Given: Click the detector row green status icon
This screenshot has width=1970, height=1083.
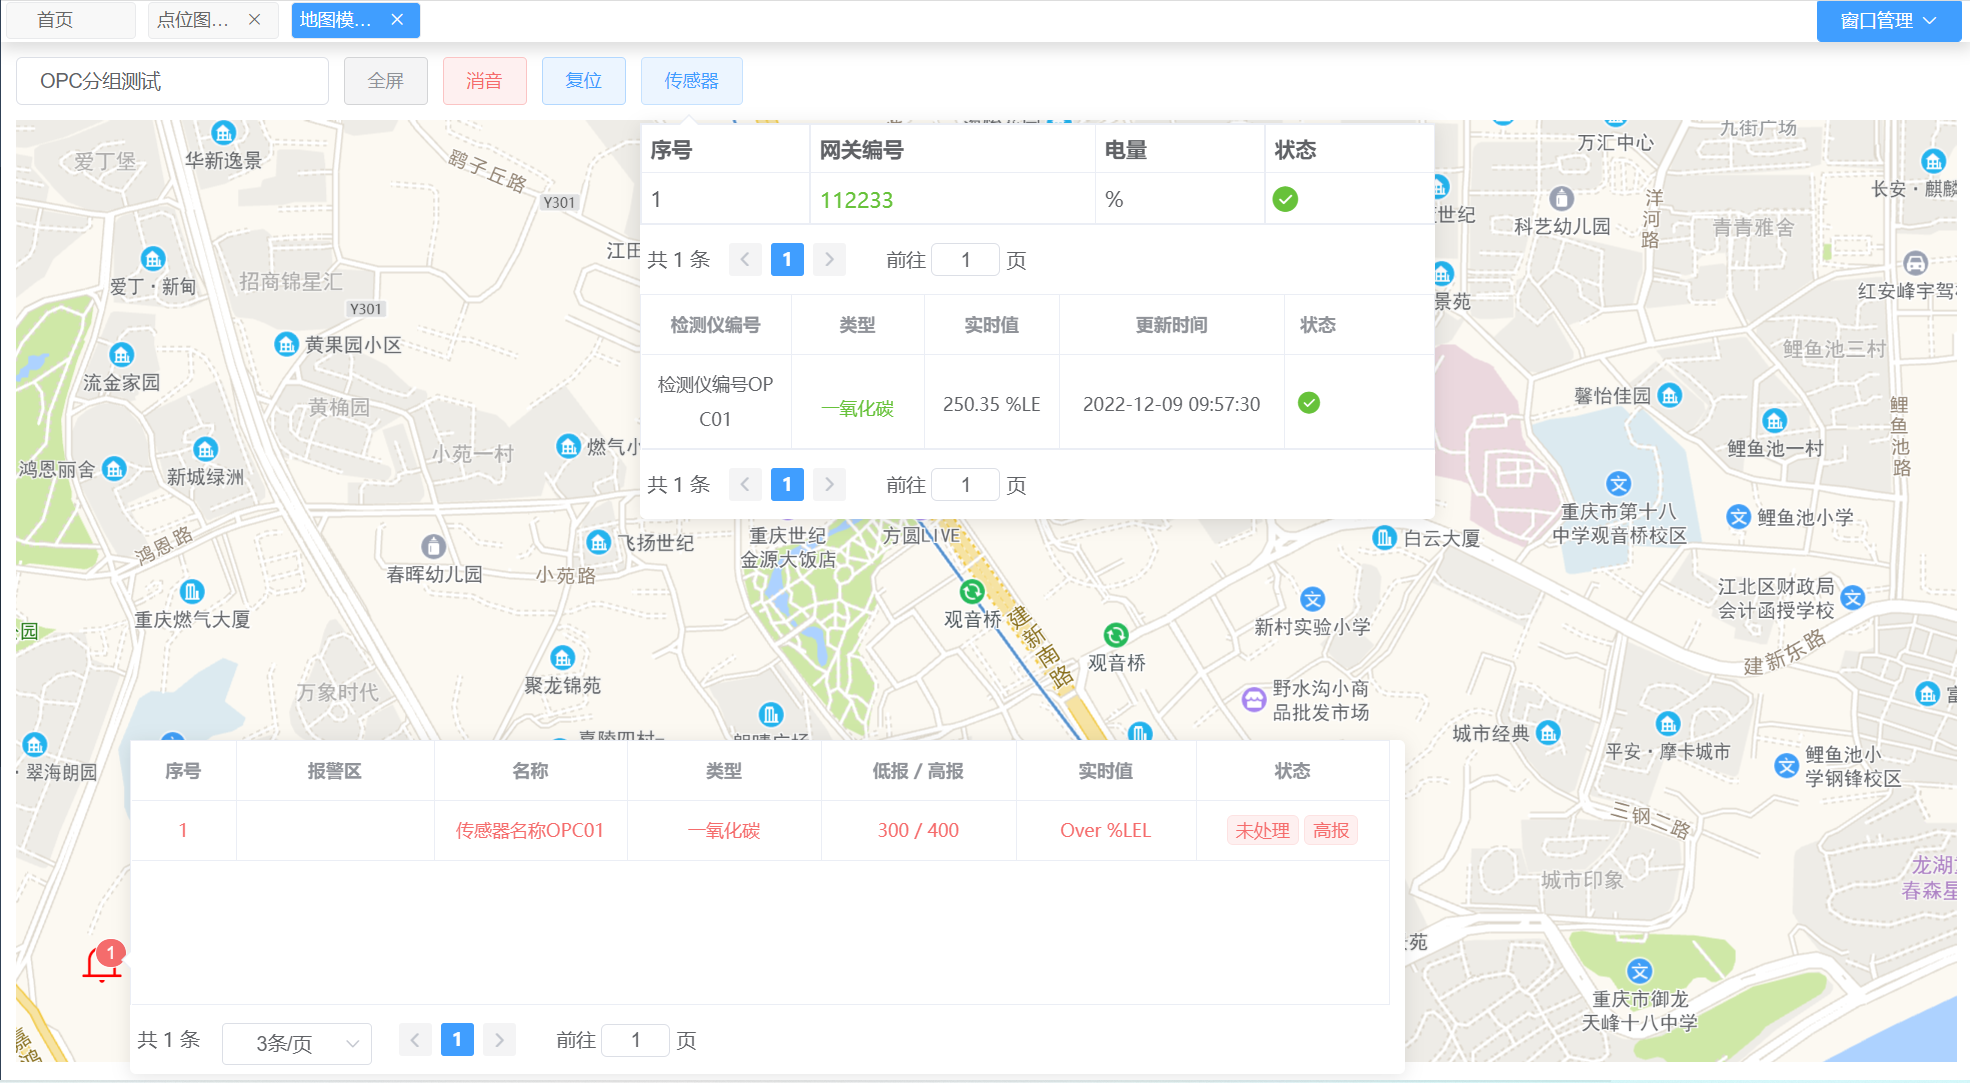Looking at the screenshot, I should coord(1308,403).
